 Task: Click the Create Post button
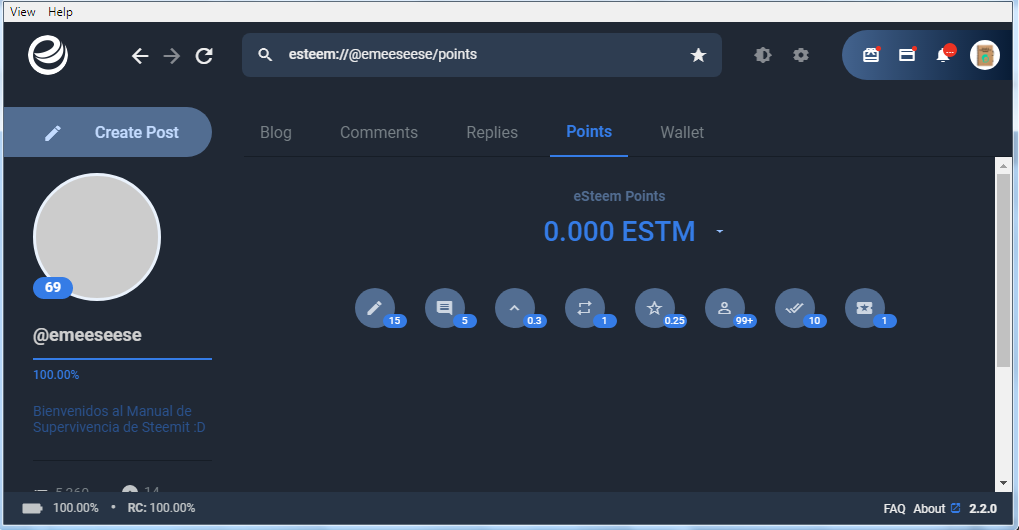coord(108,132)
